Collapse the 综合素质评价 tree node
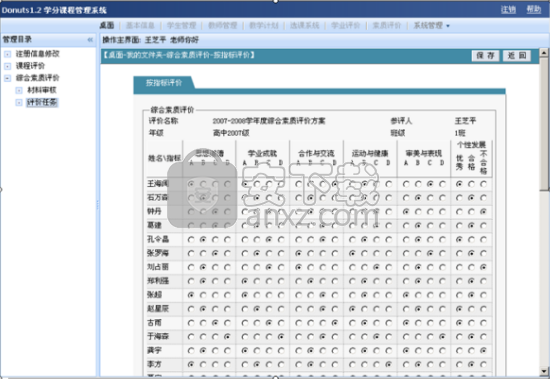This screenshot has height=379, width=550. click(x=8, y=78)
